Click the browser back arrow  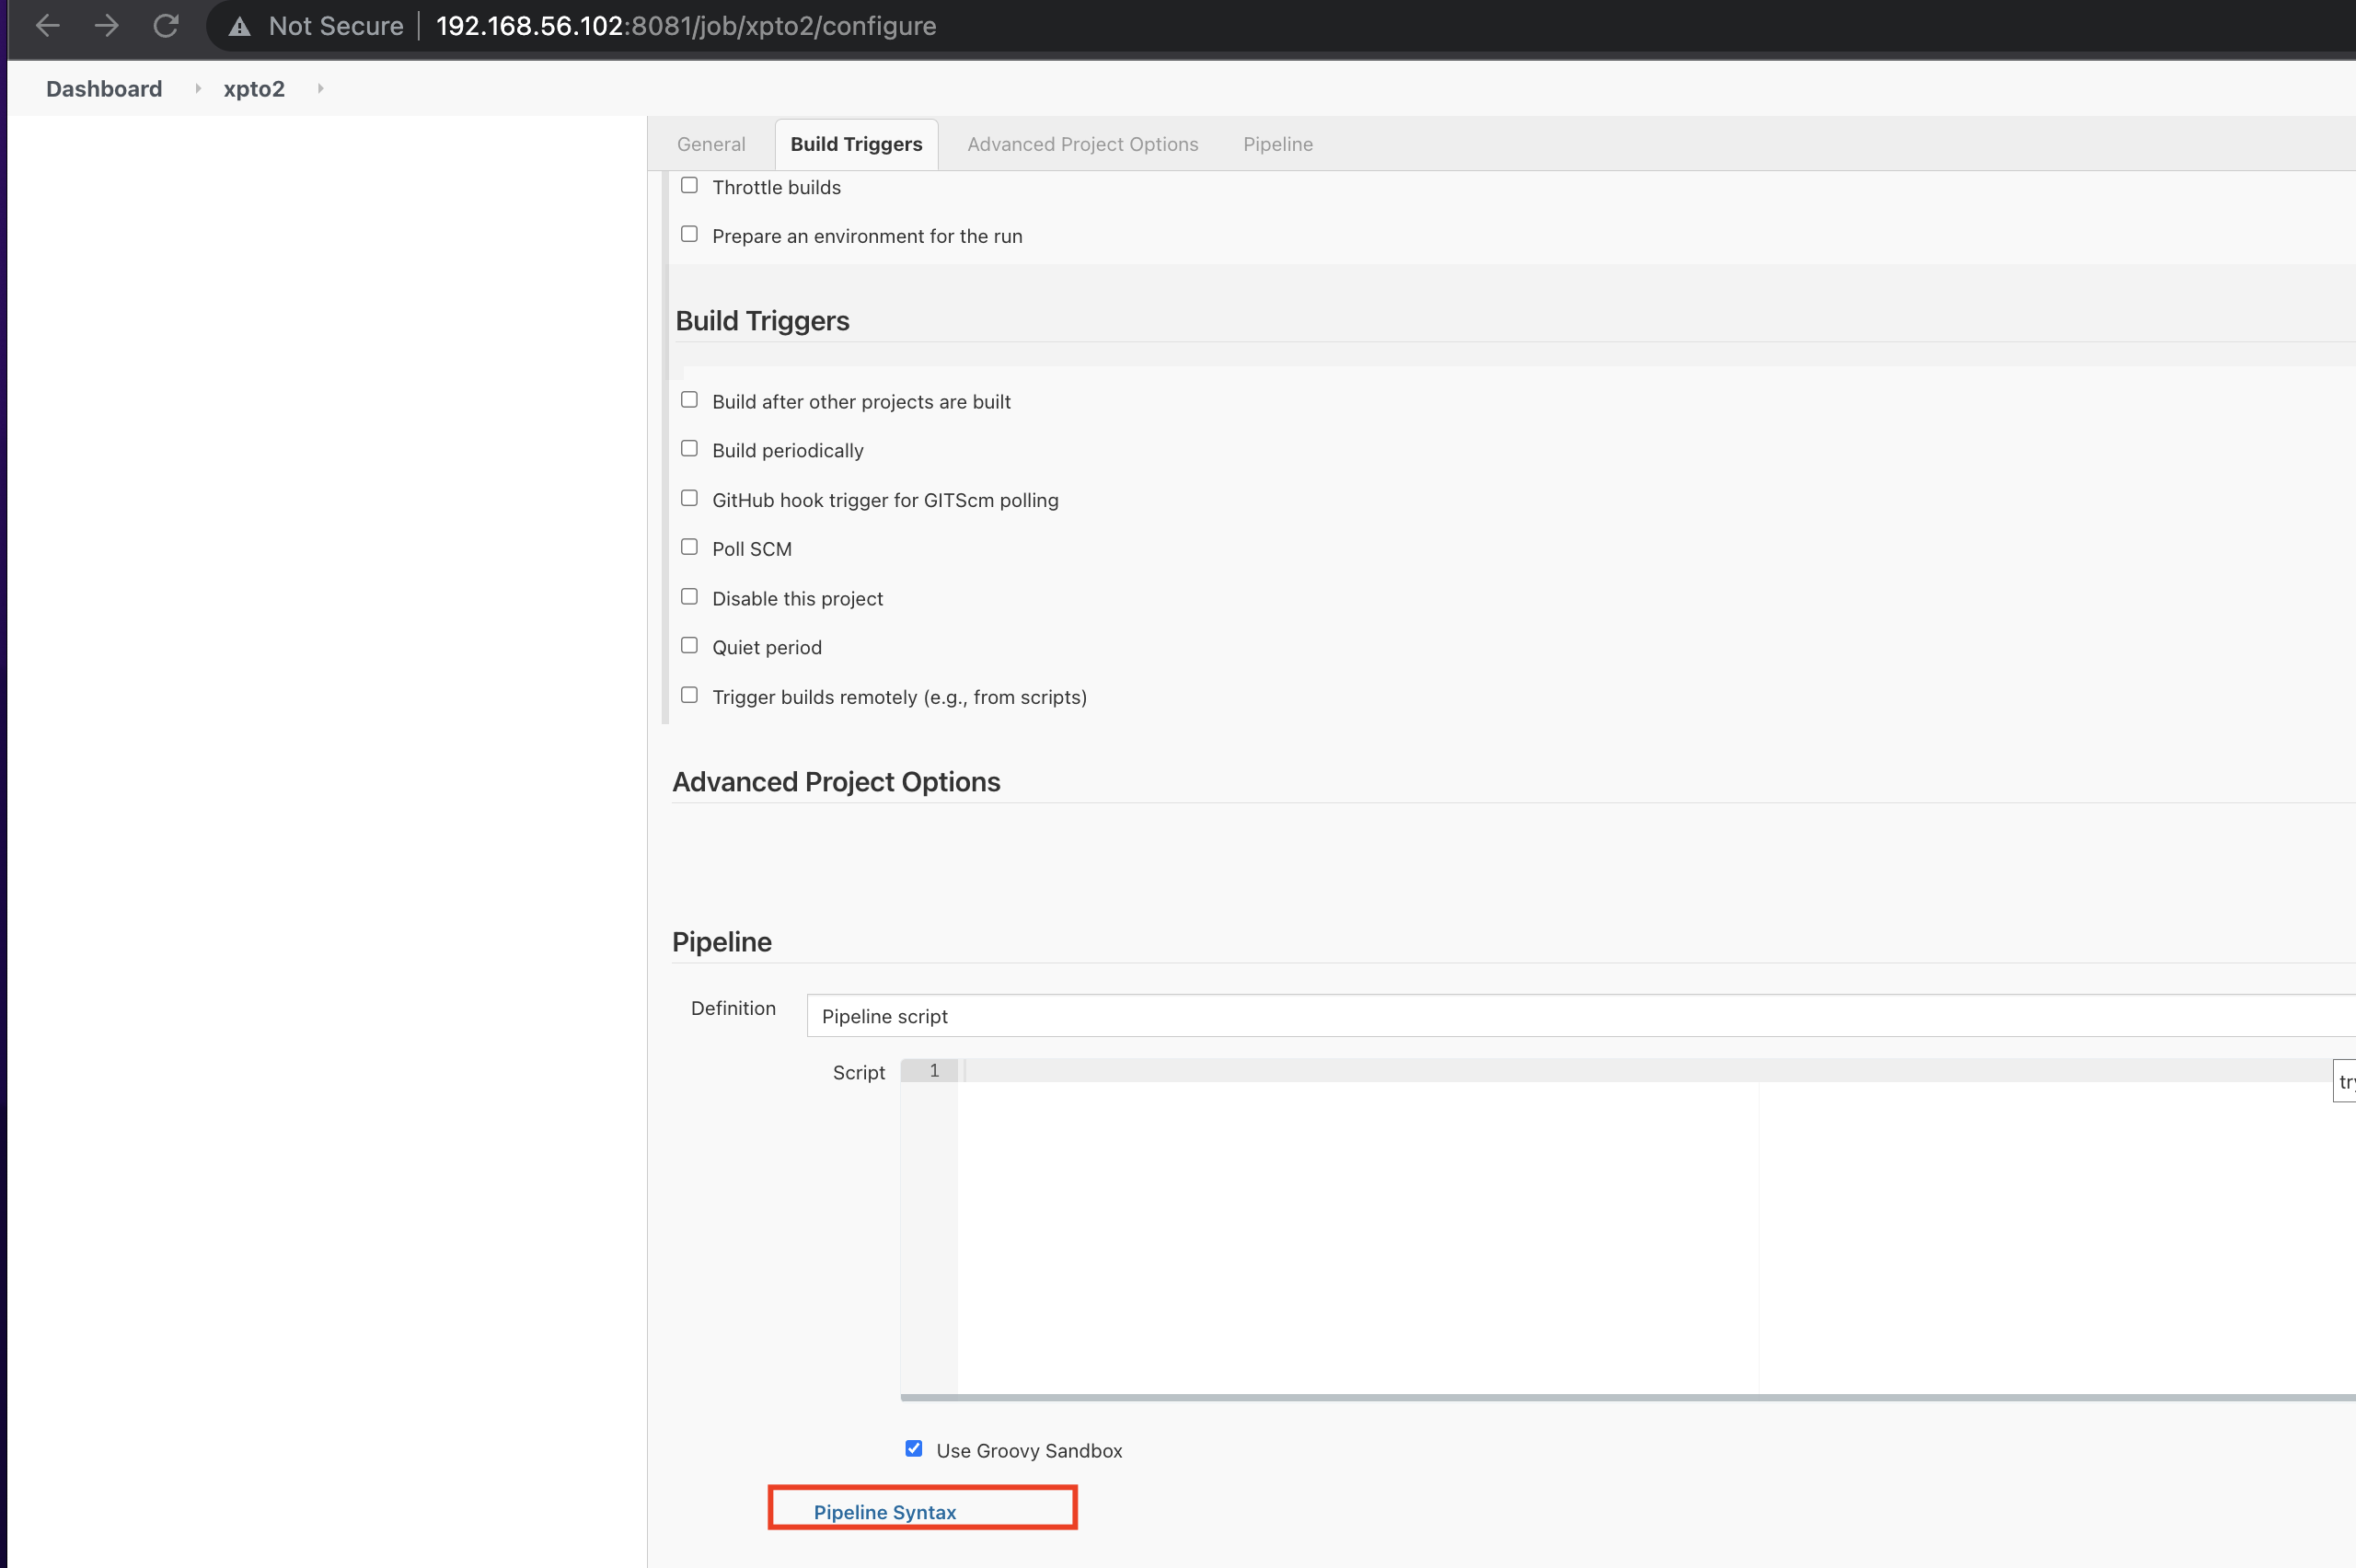click(x=47, y=26)
